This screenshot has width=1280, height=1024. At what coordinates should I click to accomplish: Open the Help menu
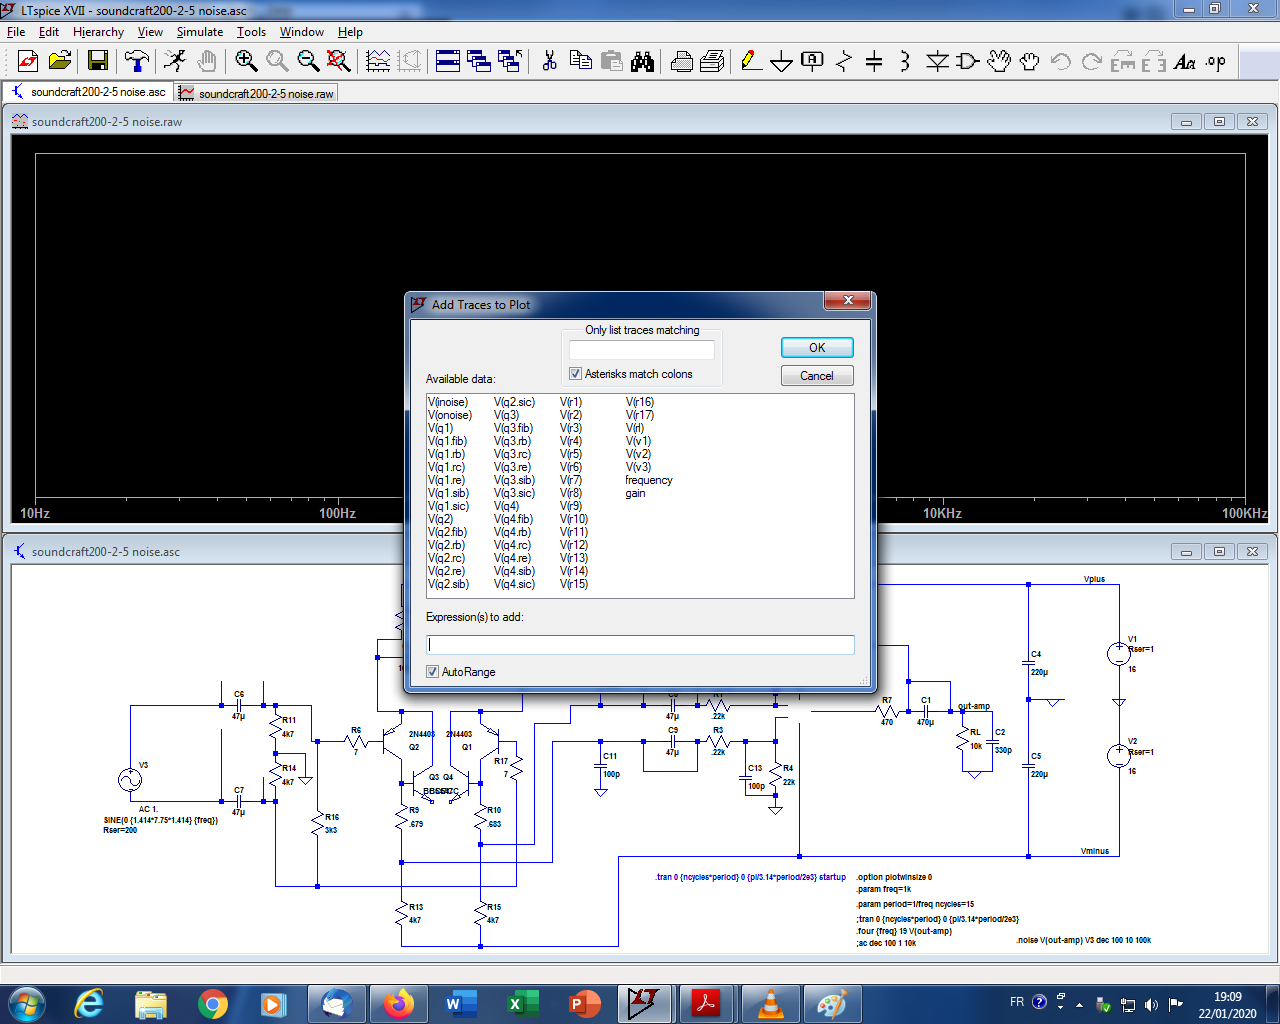[x=350, y=32]
